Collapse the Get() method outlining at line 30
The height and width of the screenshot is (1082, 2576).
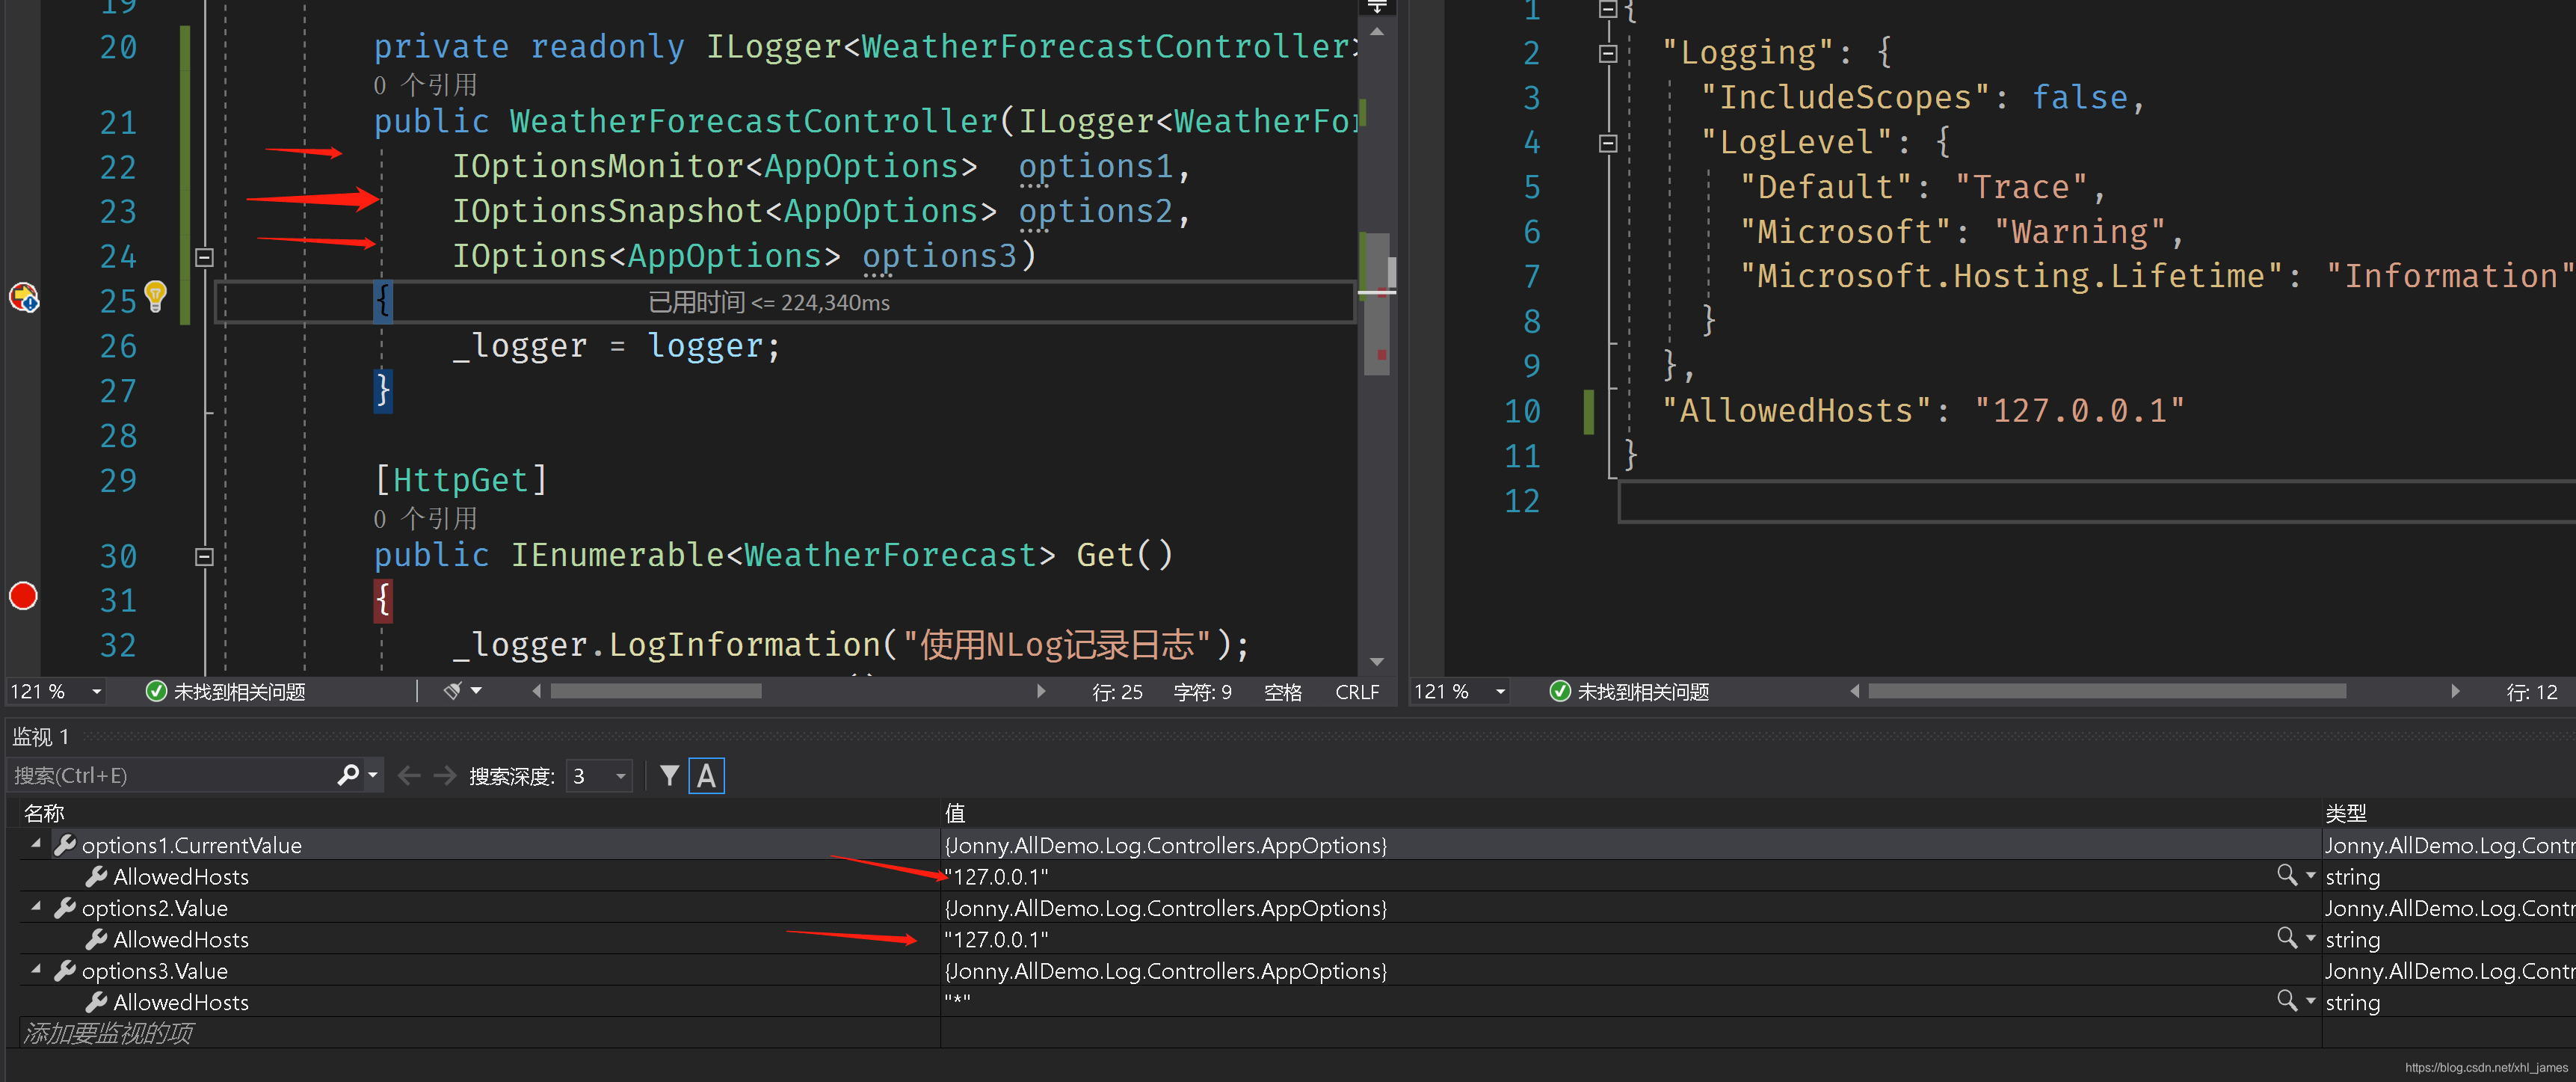coord(204,557)
